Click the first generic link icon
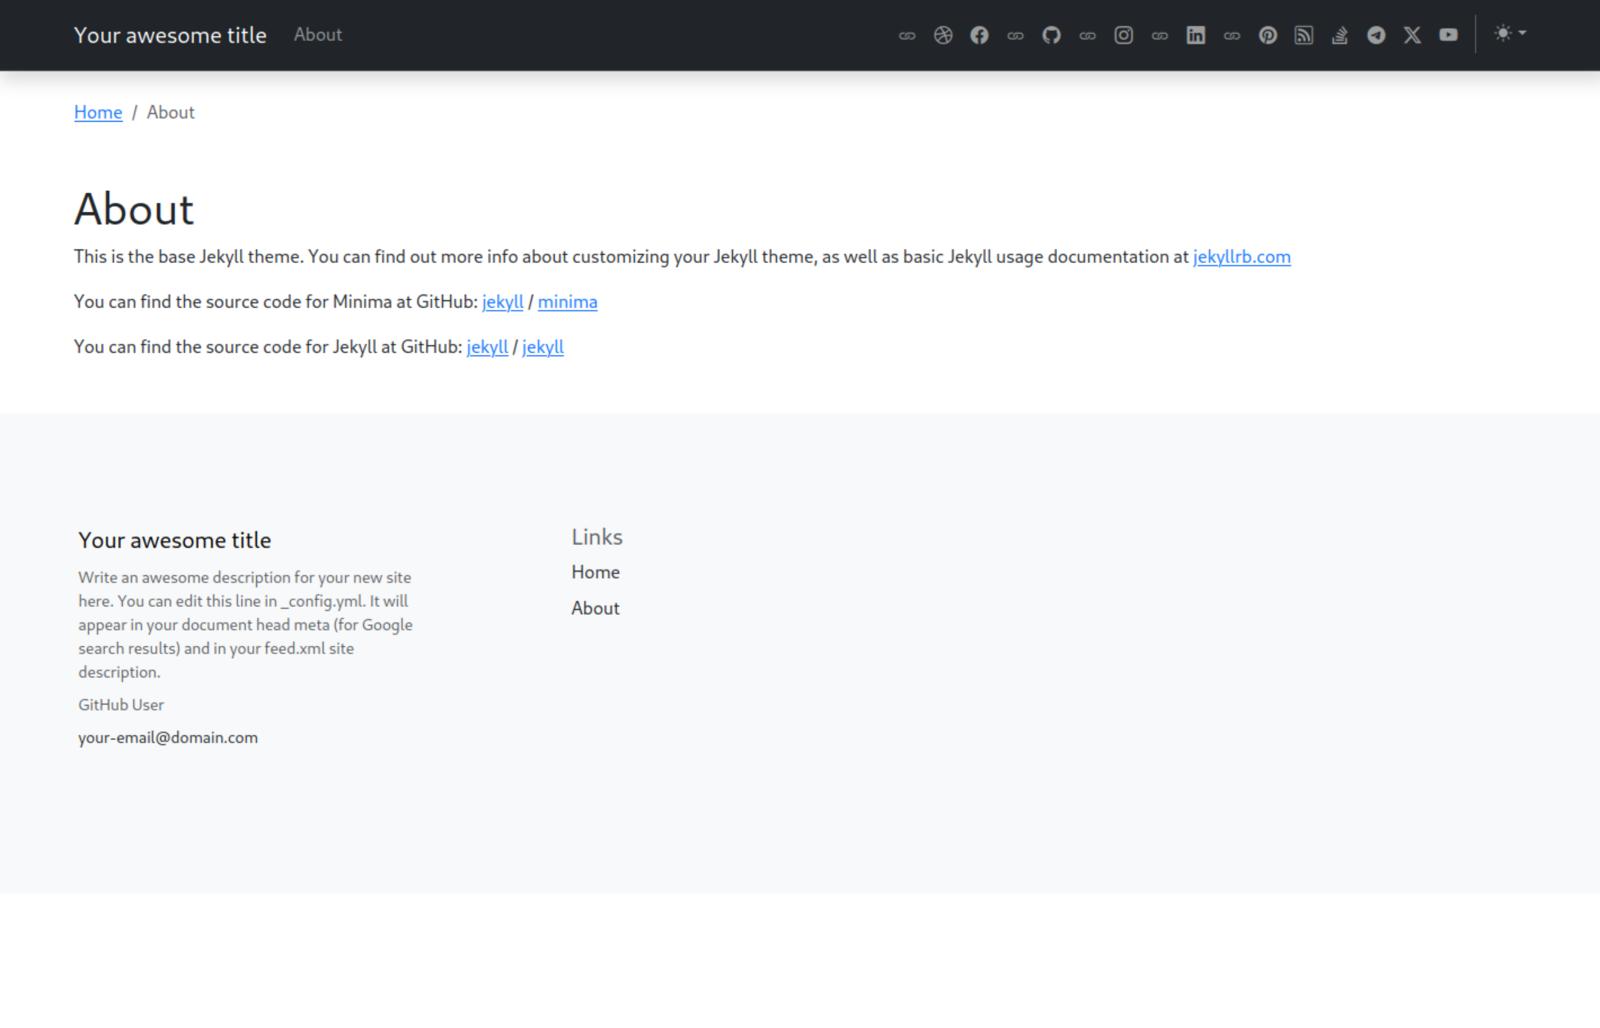The image size is (1600, 1028). pos(906,35)
